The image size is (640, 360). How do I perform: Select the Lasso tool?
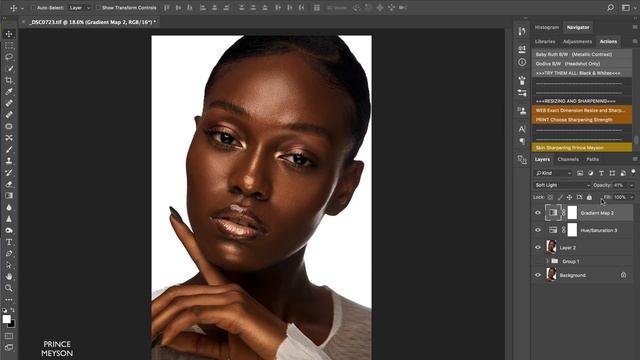9,57
